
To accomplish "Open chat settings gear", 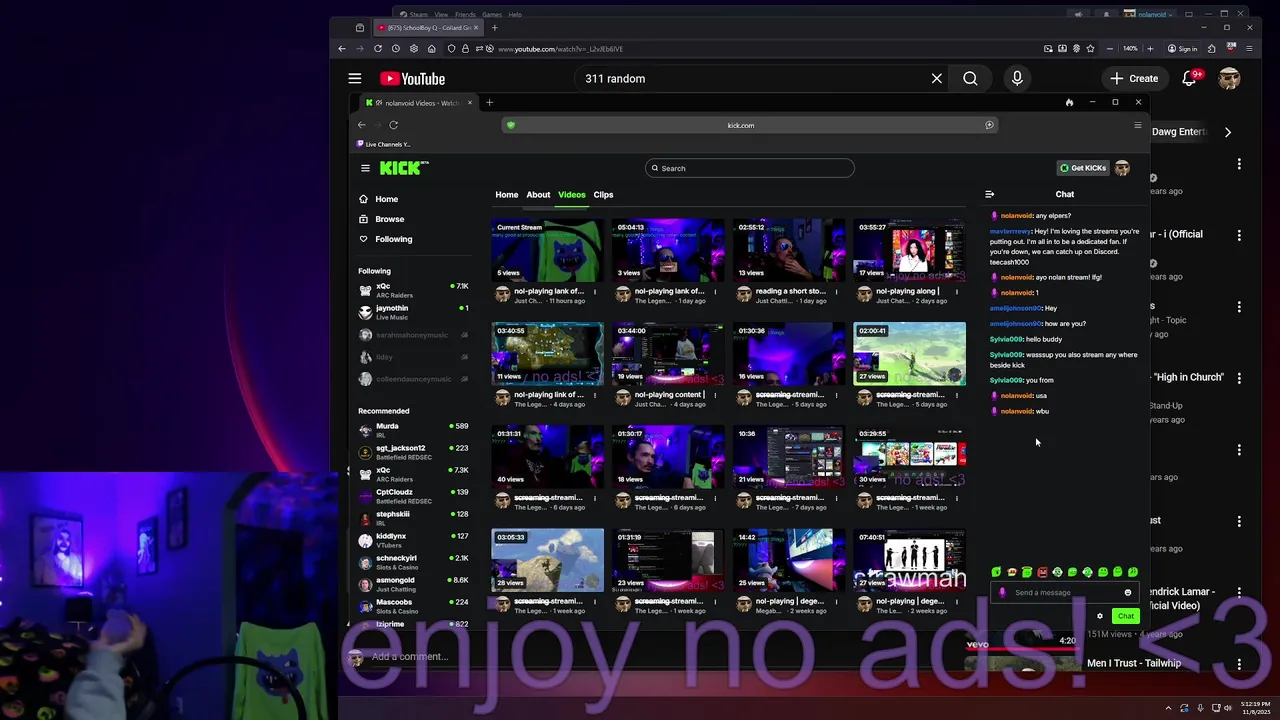I will 1100,616.
